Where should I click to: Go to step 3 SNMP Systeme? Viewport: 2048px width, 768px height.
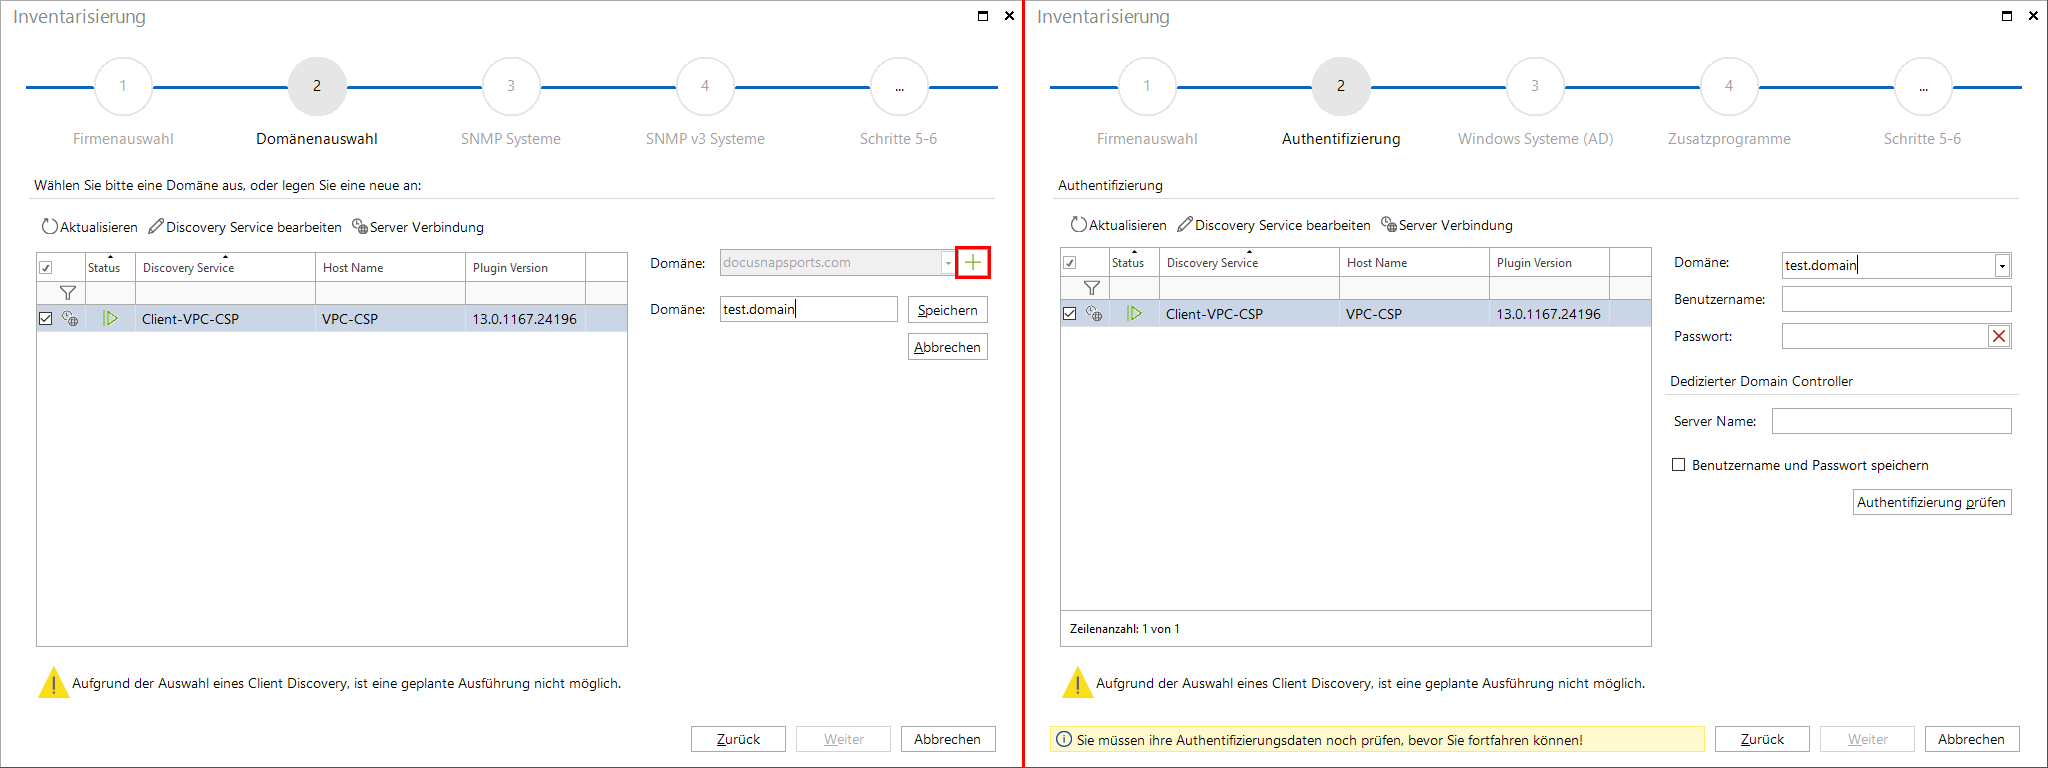(511, 87)
